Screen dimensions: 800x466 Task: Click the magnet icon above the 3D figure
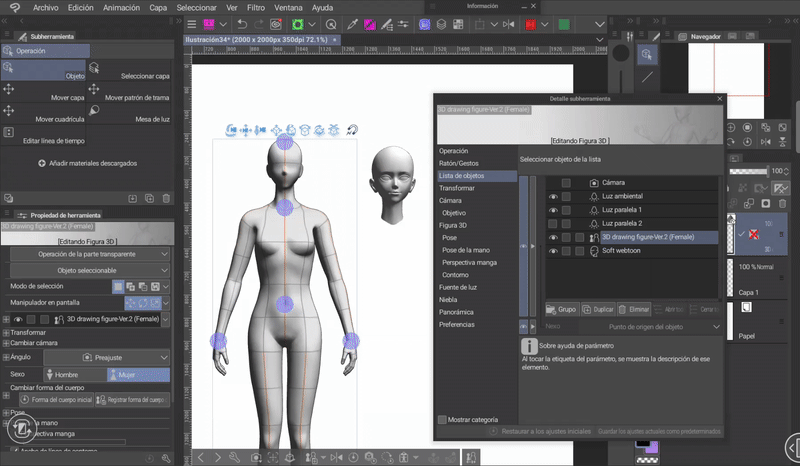352,130
